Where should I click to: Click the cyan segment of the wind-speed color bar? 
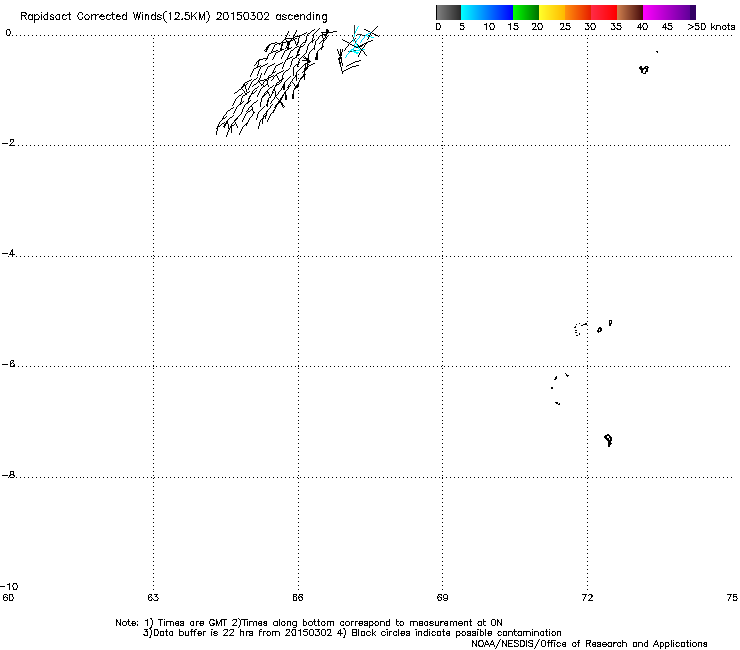click(x=473, y=12)
